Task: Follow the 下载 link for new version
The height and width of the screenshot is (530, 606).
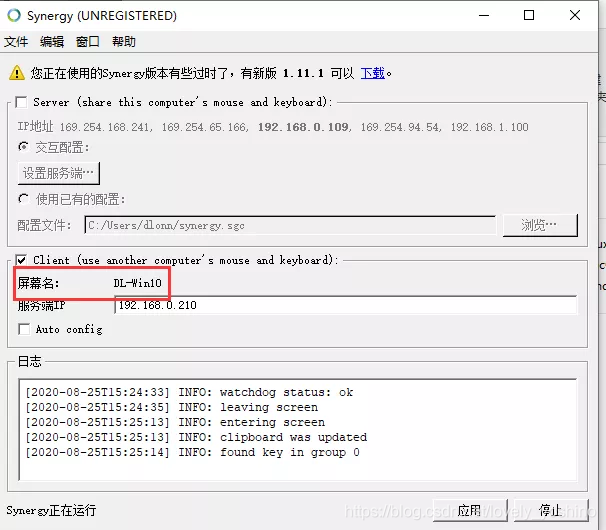Action: pos(373,73)
